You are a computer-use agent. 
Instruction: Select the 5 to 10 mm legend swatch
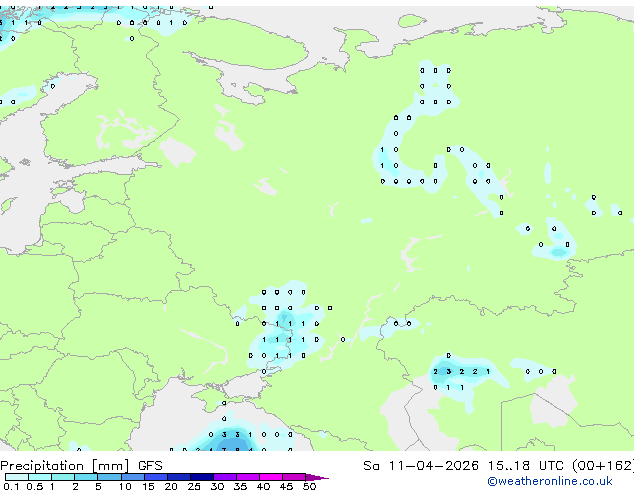109,477
